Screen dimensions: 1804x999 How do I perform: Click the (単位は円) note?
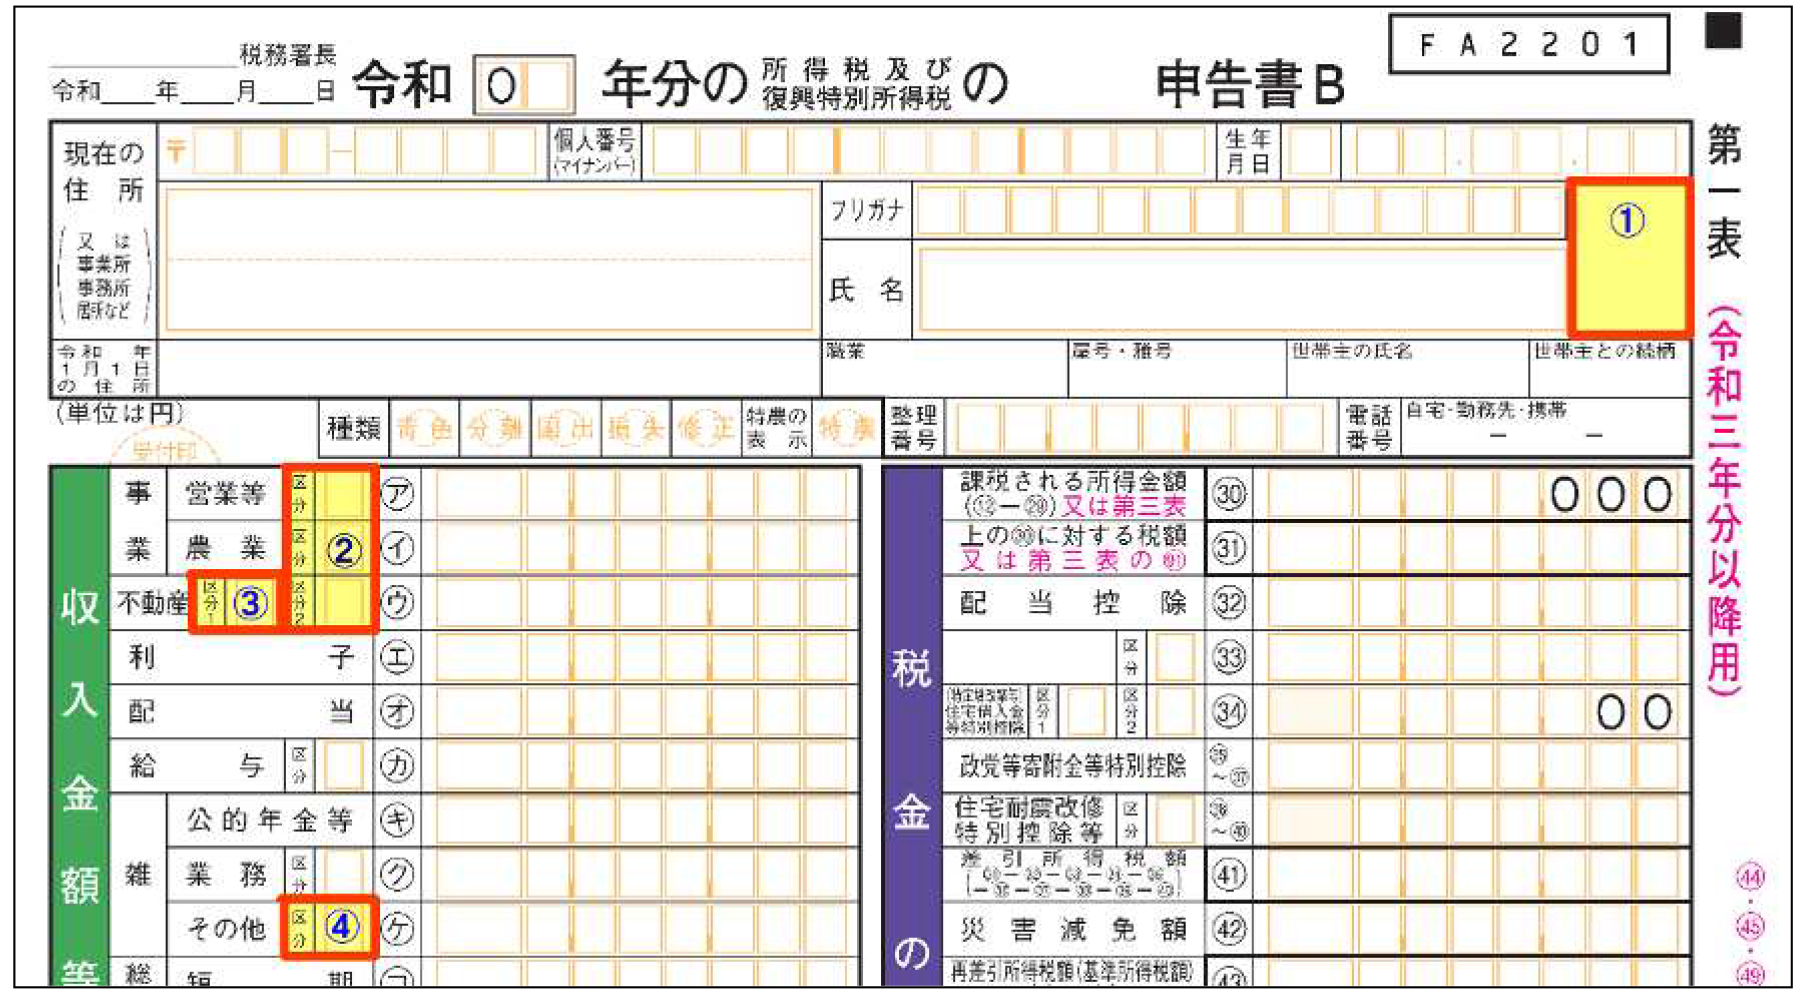(120, 412)
